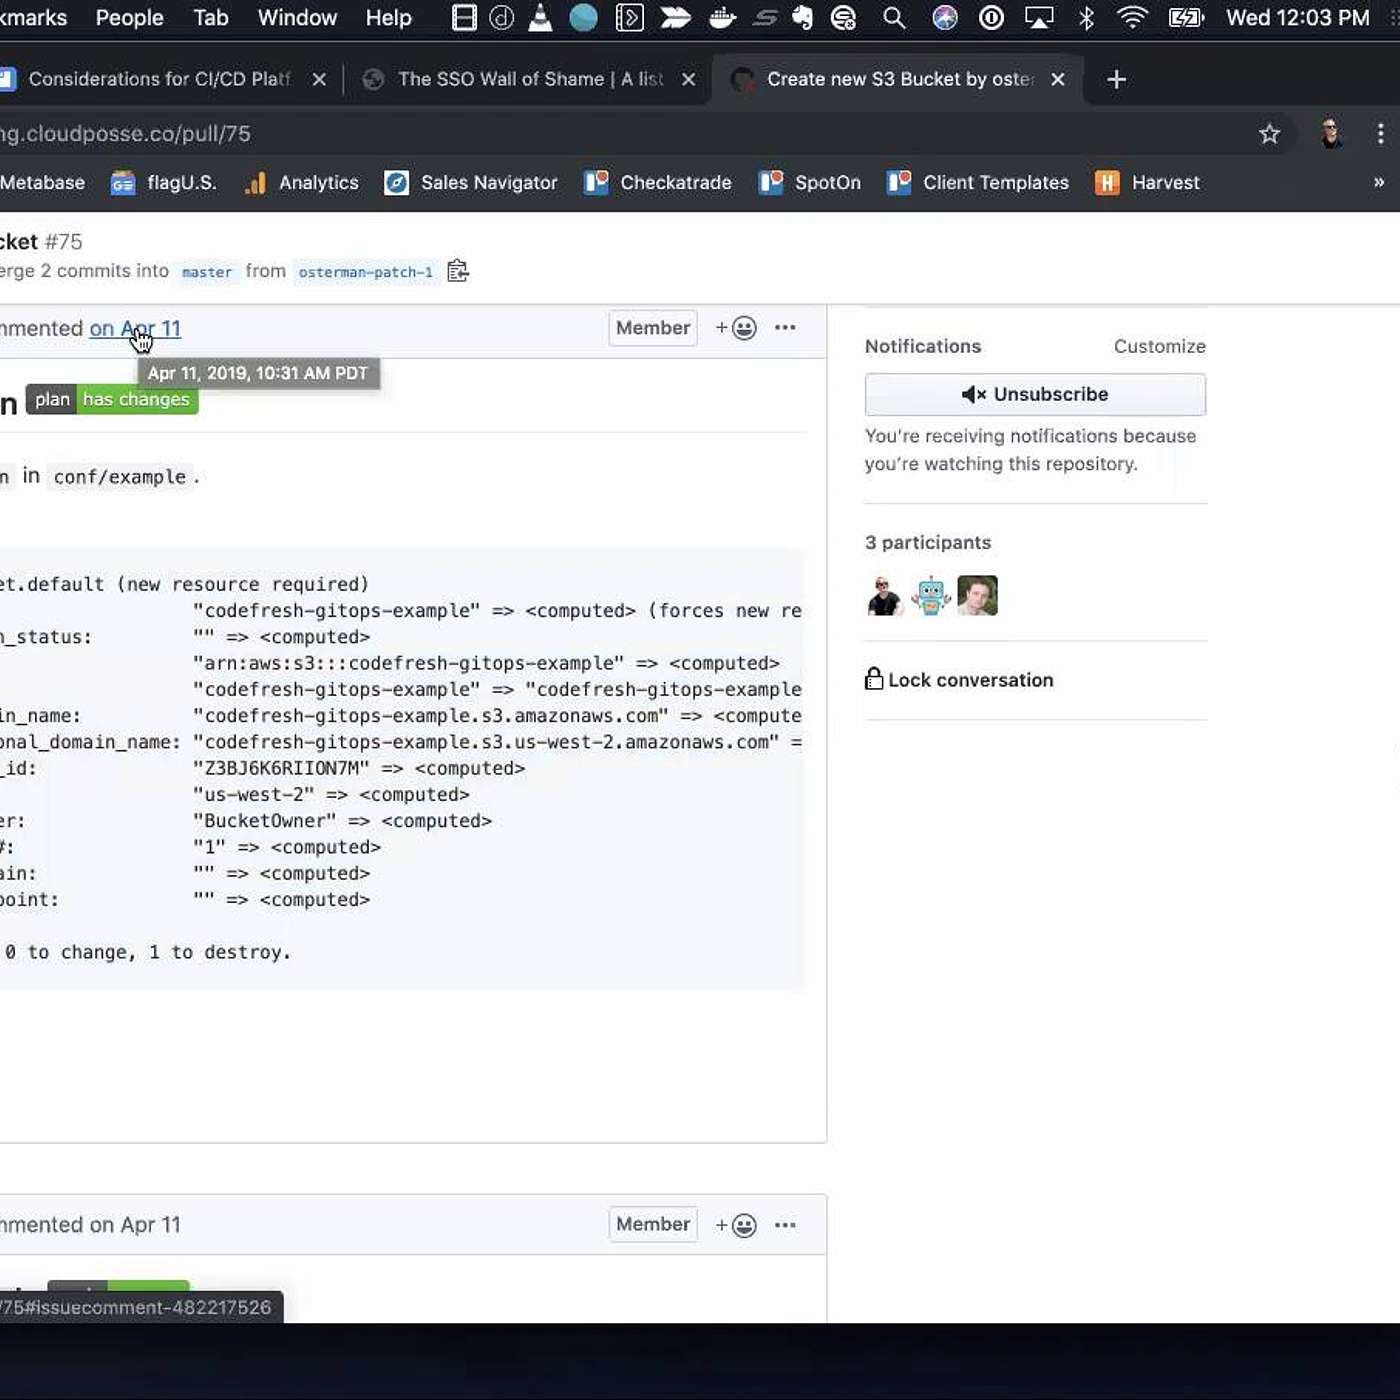Image resolution: width=1400 pixels, height=1400 pixels.
Task: Open first comment's three-dot options menu
Action: 785,328
